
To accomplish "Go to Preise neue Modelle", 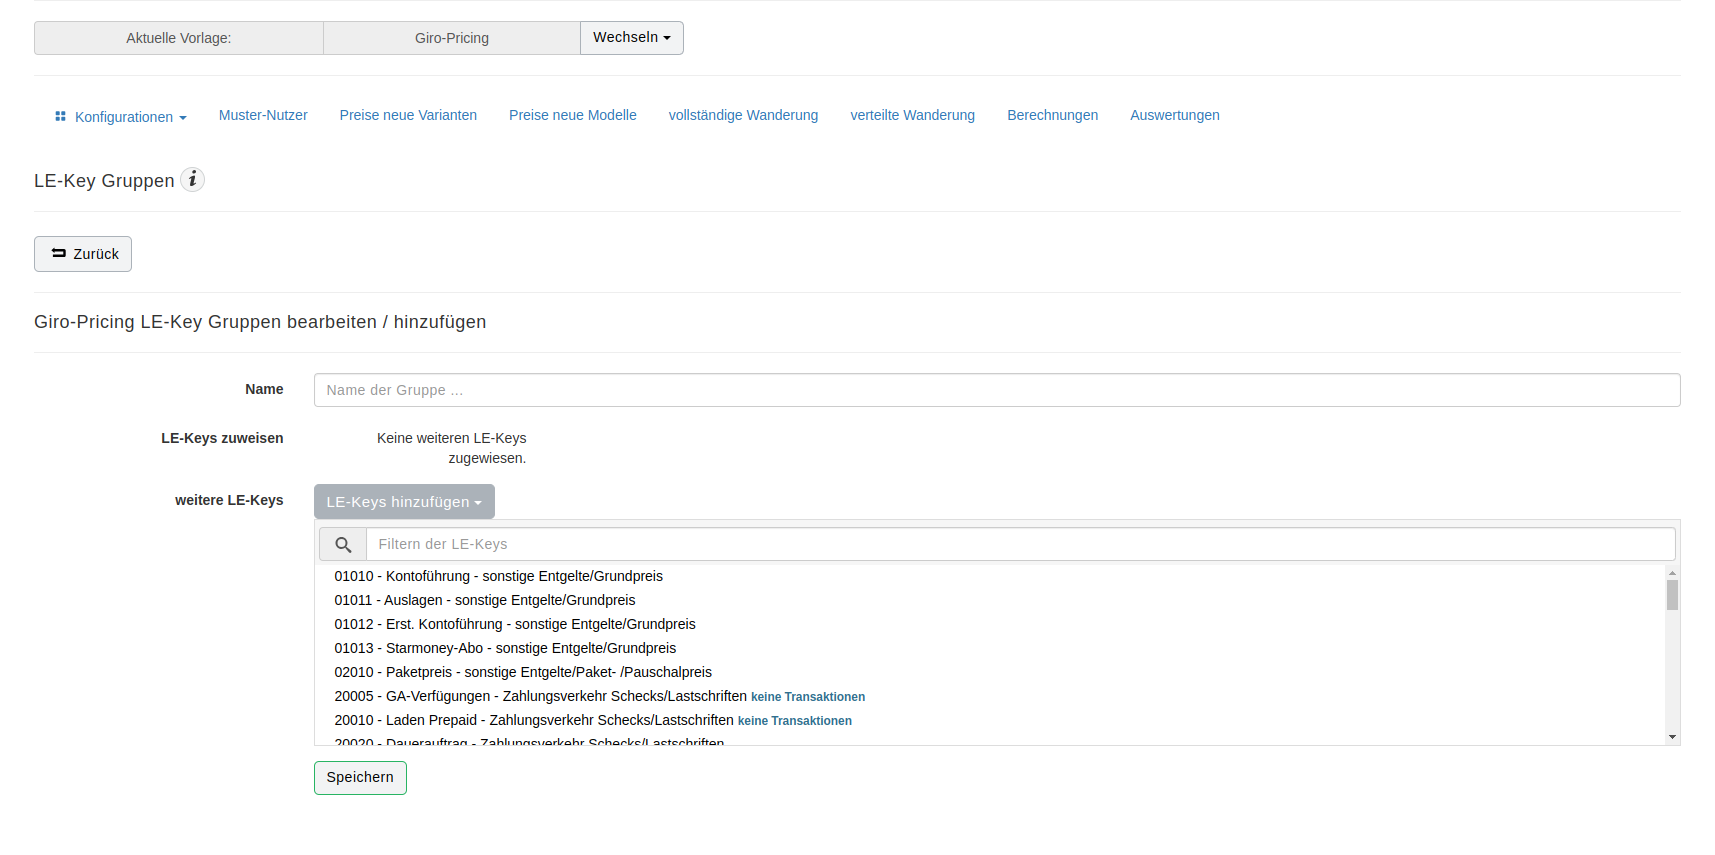I will click(x=573, y=115).
